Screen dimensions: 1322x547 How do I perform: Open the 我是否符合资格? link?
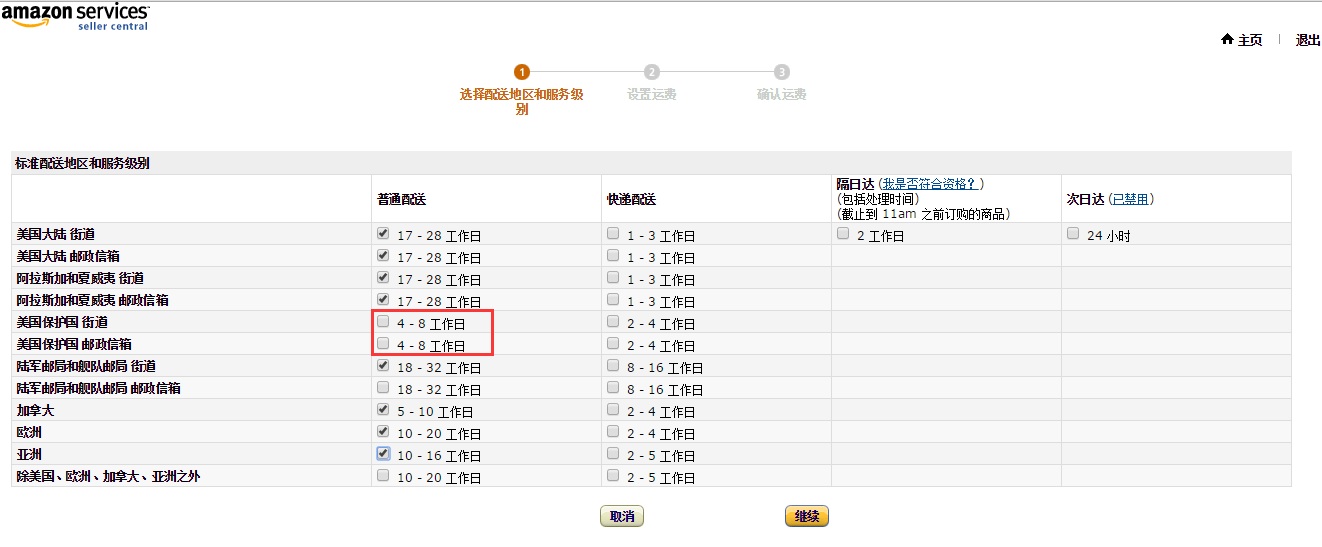click(929, 184)
